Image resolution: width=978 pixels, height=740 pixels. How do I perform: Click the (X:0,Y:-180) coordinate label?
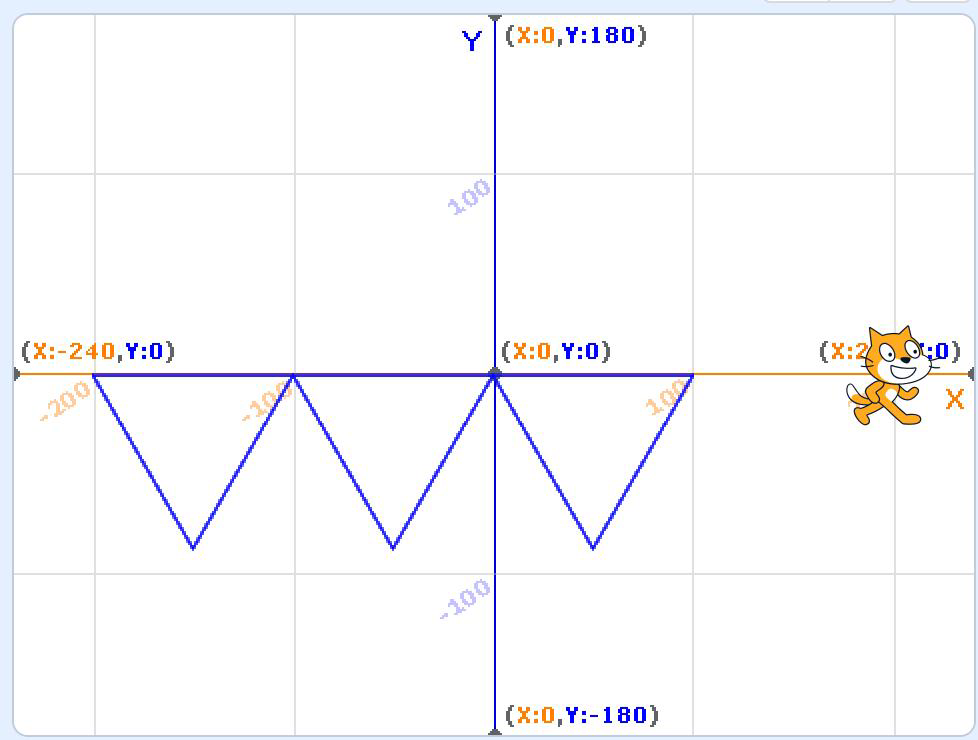(582, 715)
